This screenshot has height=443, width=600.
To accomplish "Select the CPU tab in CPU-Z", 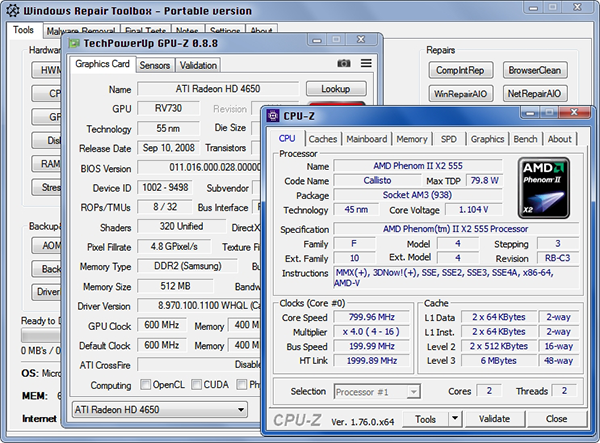I will pos(287,138).
